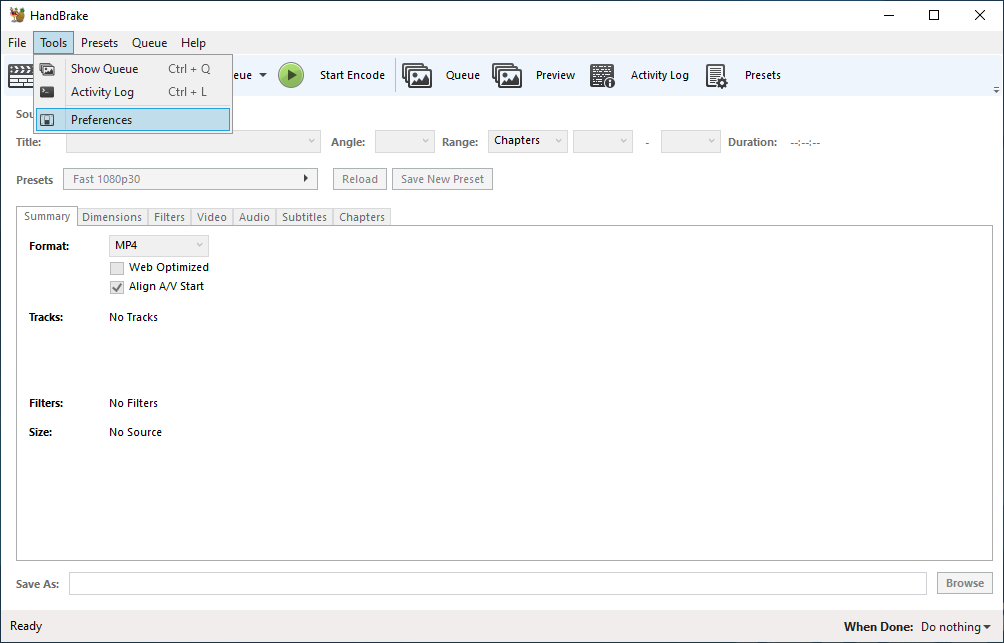The height and width of the screenshot is (643, 1004).
Task: Click the No Source size text
Action: tap(135, 432)
